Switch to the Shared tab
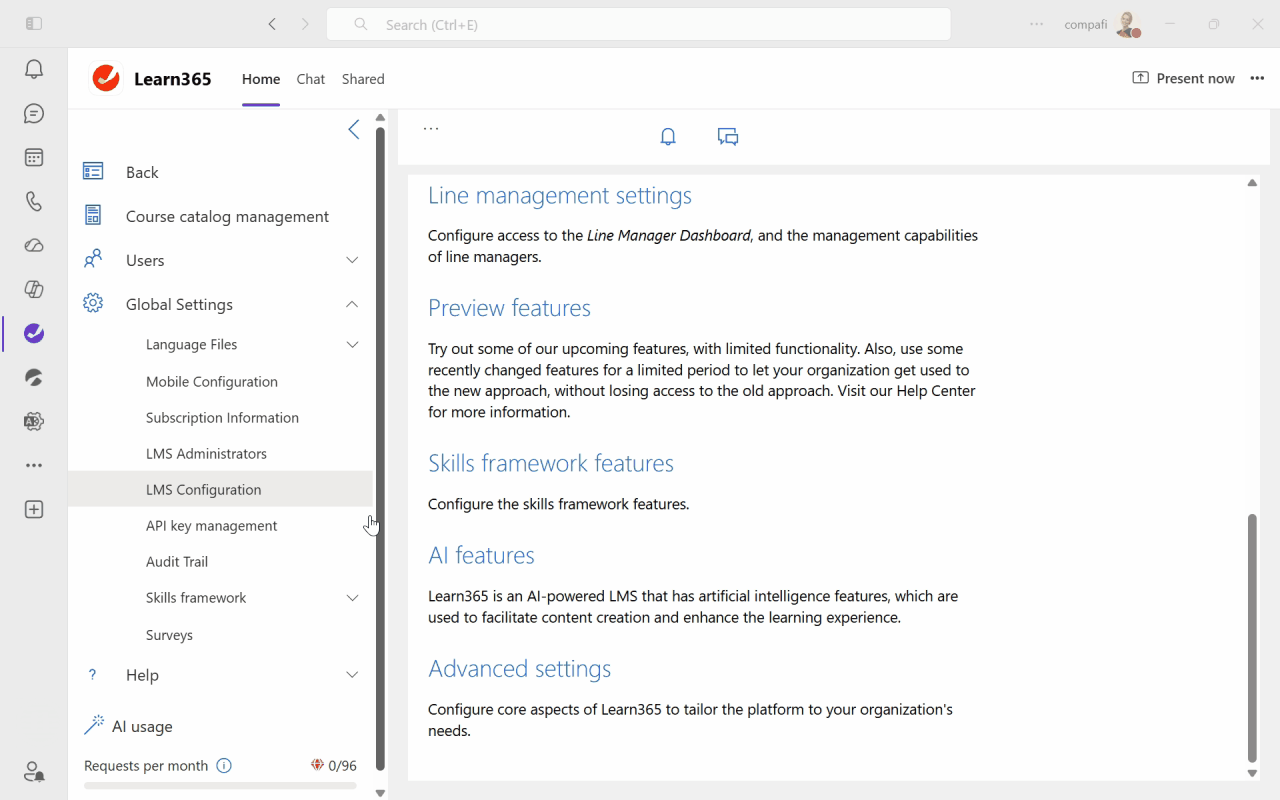The image size is (1280, 800). click(x=363, y=79)
